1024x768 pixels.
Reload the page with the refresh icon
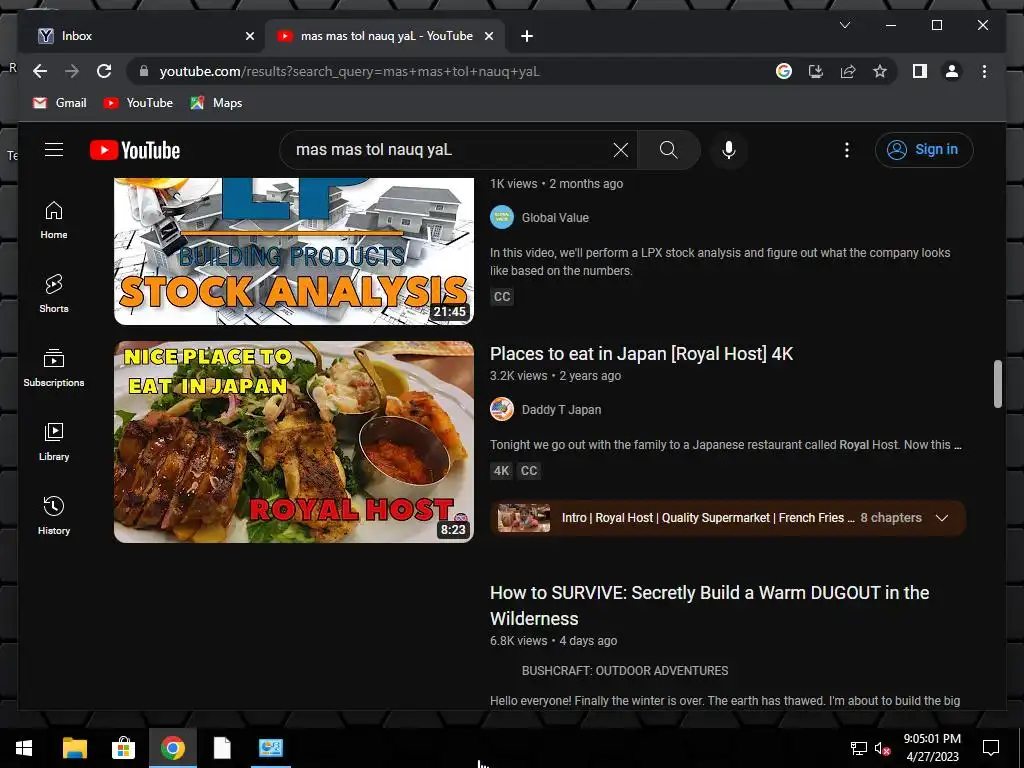pyautogui.click(x=104, y=71)
